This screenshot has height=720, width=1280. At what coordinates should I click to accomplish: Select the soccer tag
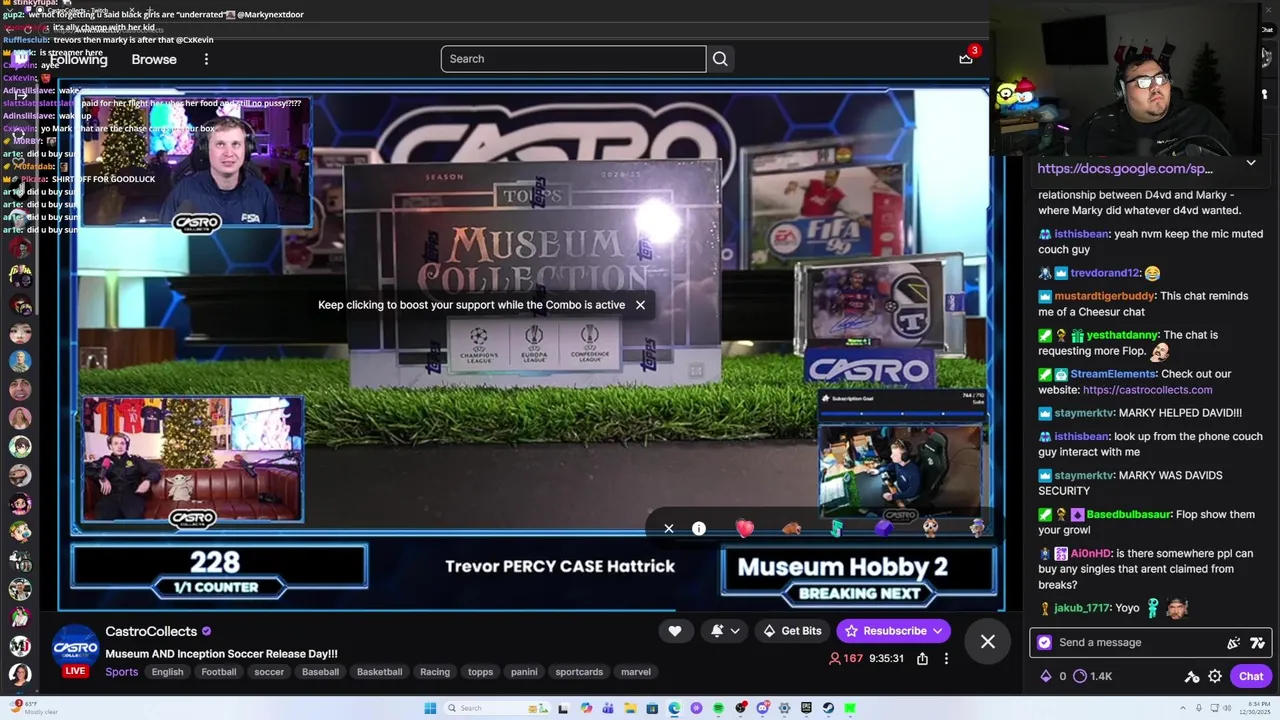pyautogui.click(x=269, y=672)
